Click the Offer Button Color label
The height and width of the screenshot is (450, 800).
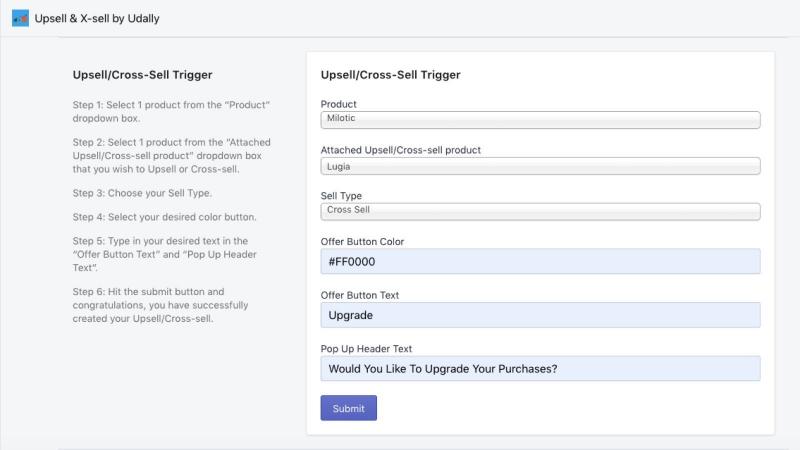[362, 242]
